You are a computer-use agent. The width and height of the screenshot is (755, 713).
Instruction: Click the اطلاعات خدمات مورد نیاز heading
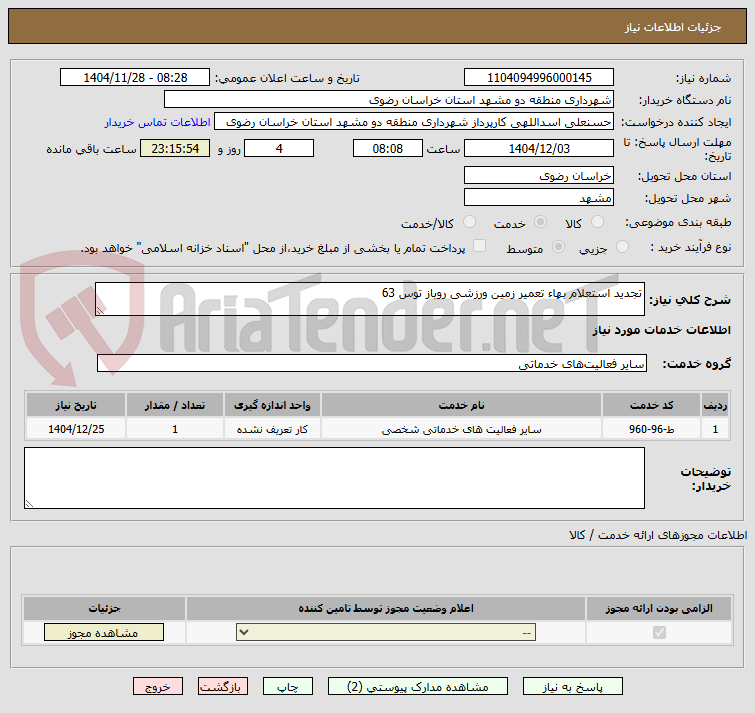click(661, 330)
